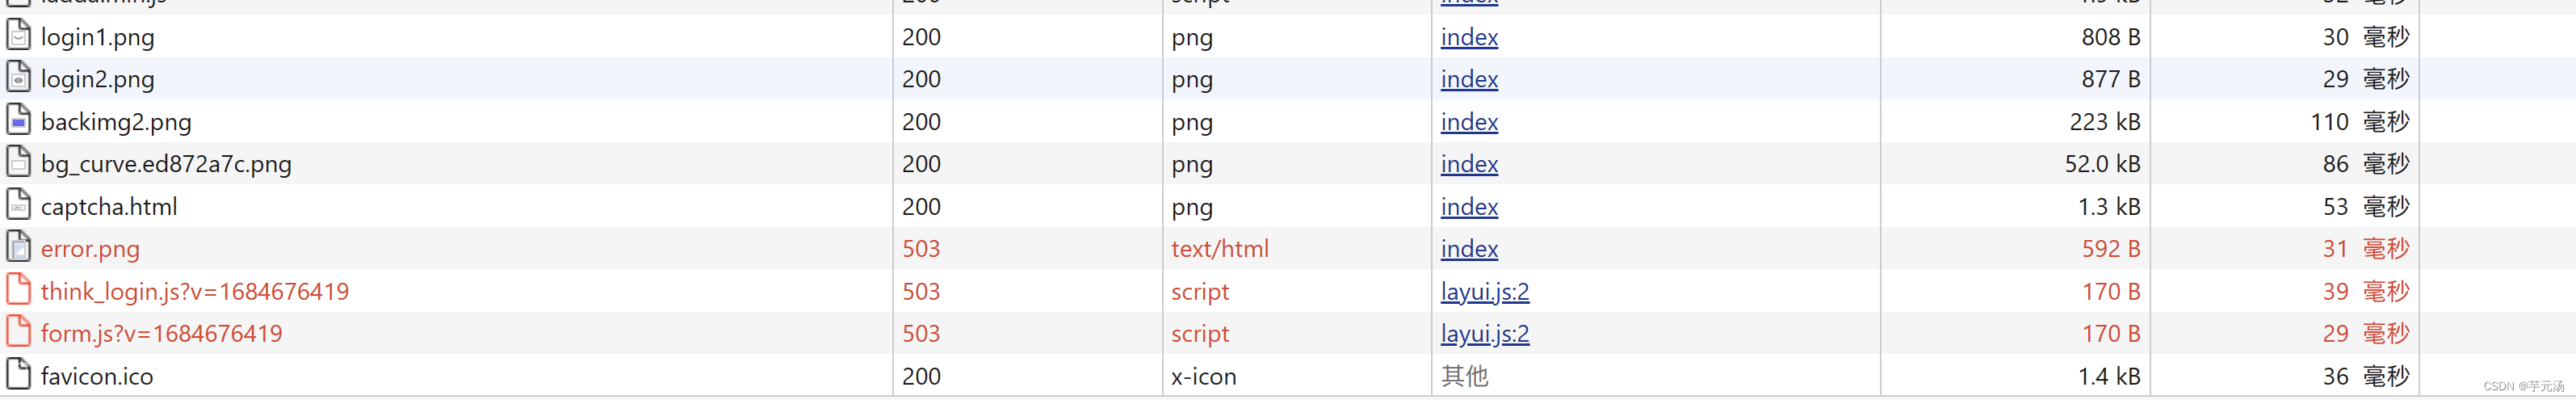
Task: Select the think_login.js?v=1684676419 request
Action: (195, 292)
